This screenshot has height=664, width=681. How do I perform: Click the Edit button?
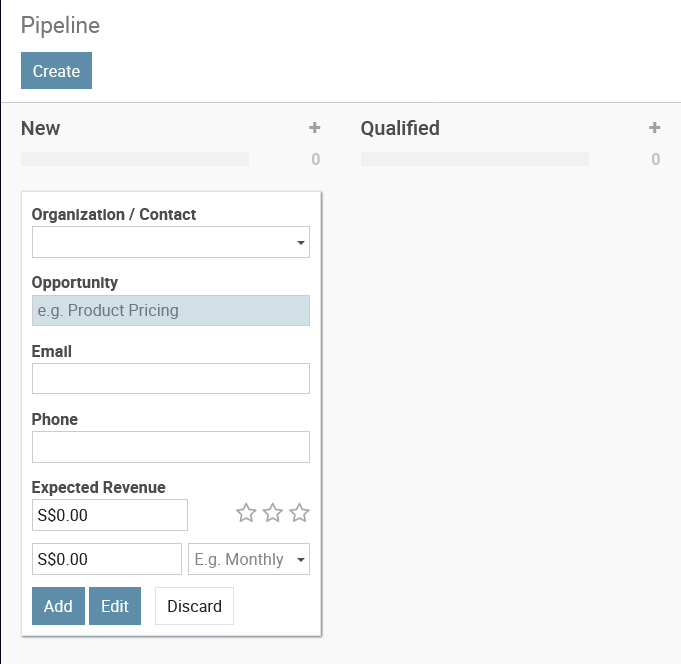tap(115, 606)
